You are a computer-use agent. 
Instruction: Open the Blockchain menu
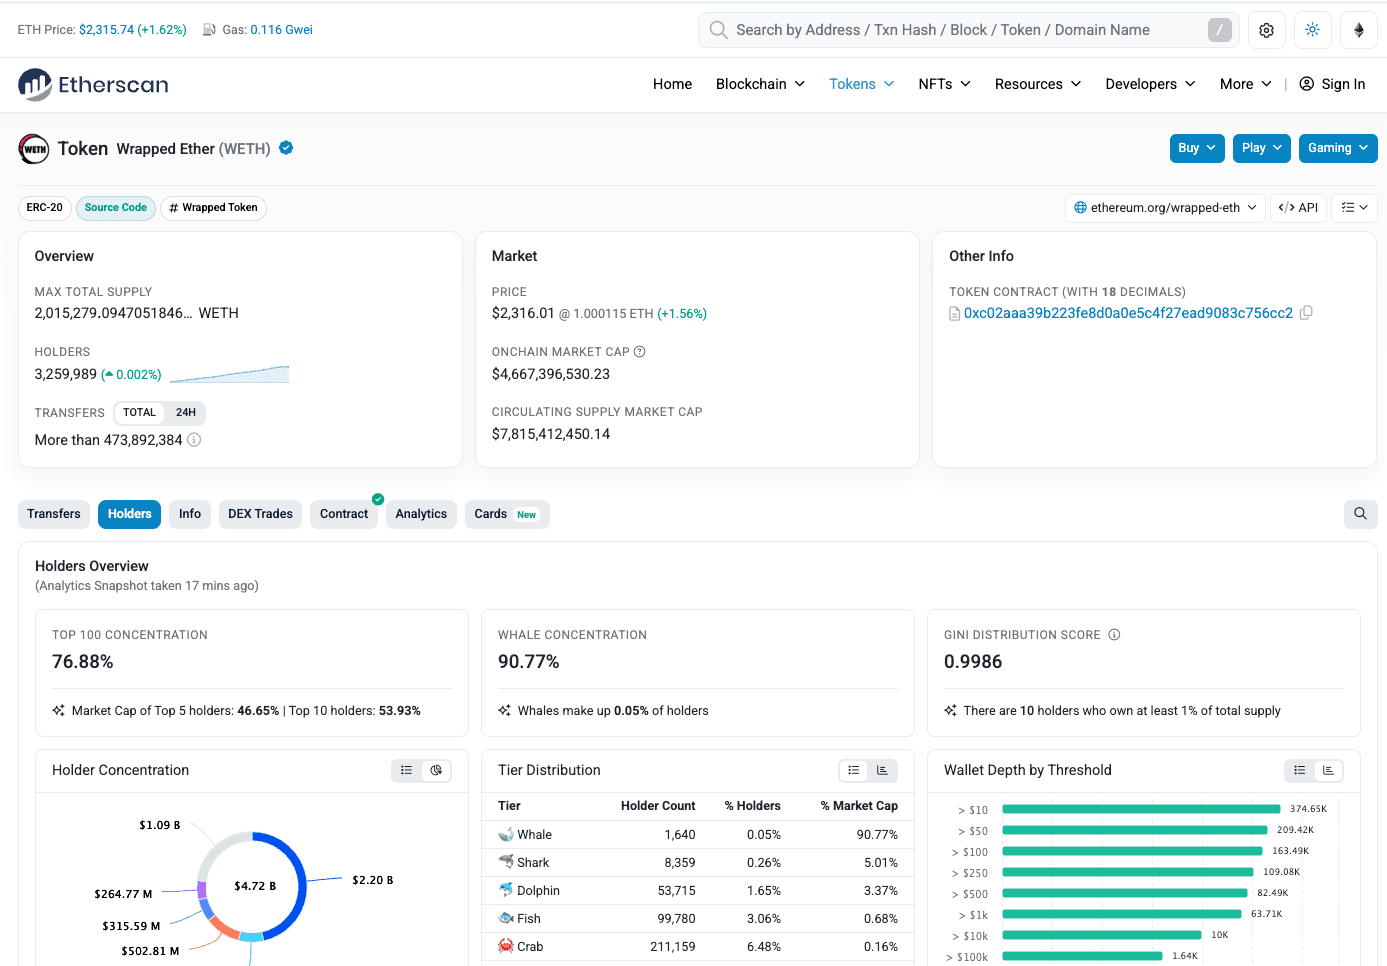(760, 84)
